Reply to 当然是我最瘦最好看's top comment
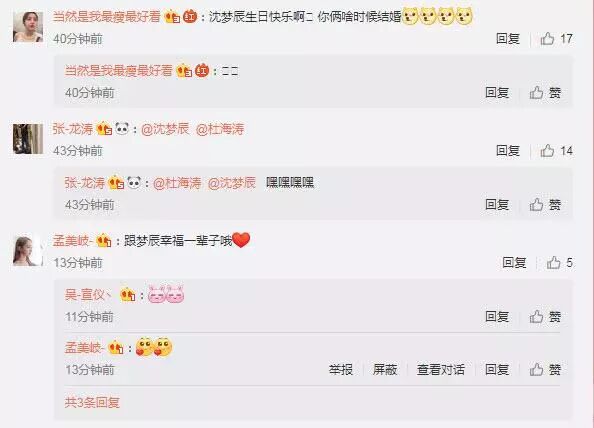The width and height of the screenshot is (594, 428). click(508, 39)
